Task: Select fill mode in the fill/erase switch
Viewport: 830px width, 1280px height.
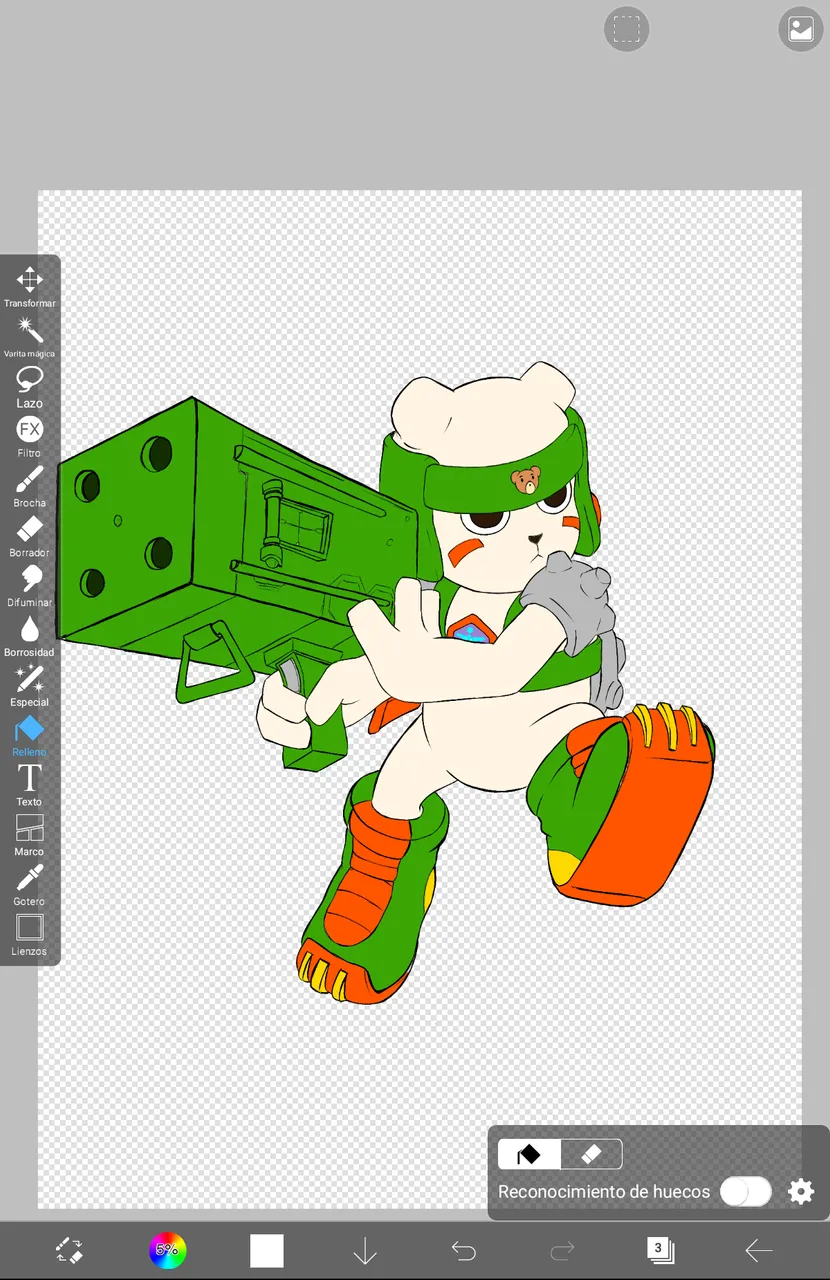Action: tap(529, 1155)
